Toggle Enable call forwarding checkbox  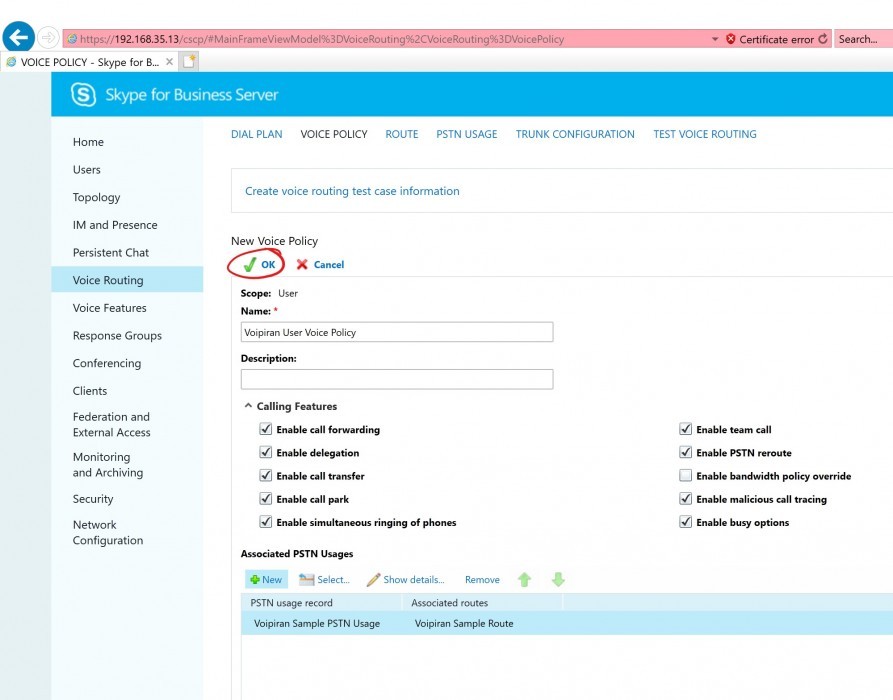coord(265,429)
